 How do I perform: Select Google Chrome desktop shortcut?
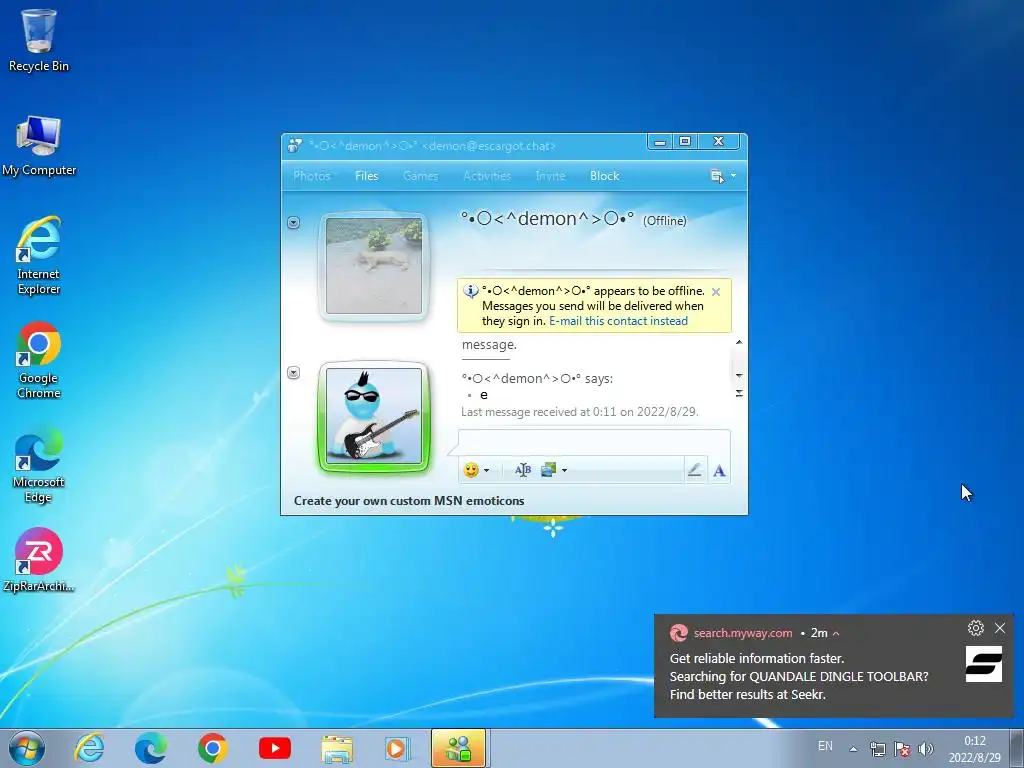[39, 360]
